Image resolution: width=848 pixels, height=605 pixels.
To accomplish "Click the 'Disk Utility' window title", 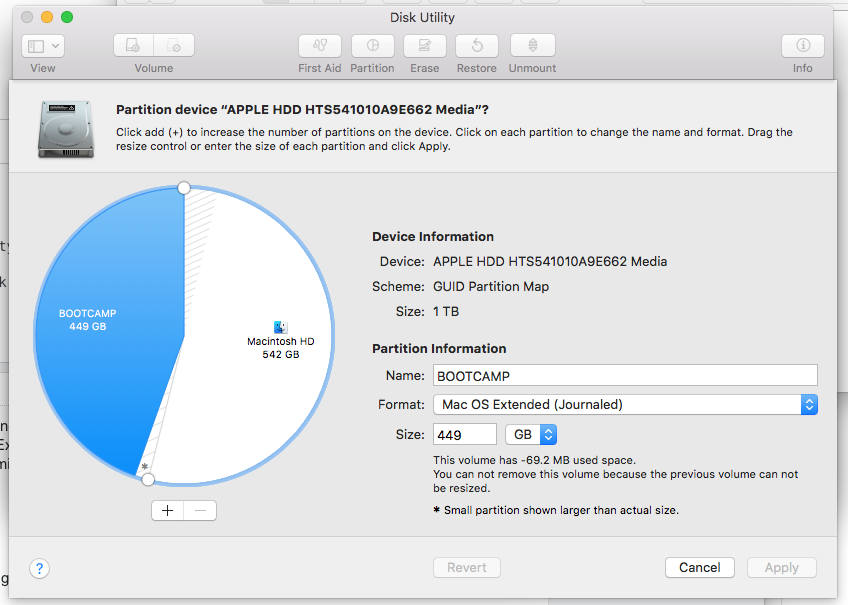I will [x=422, y=17].
